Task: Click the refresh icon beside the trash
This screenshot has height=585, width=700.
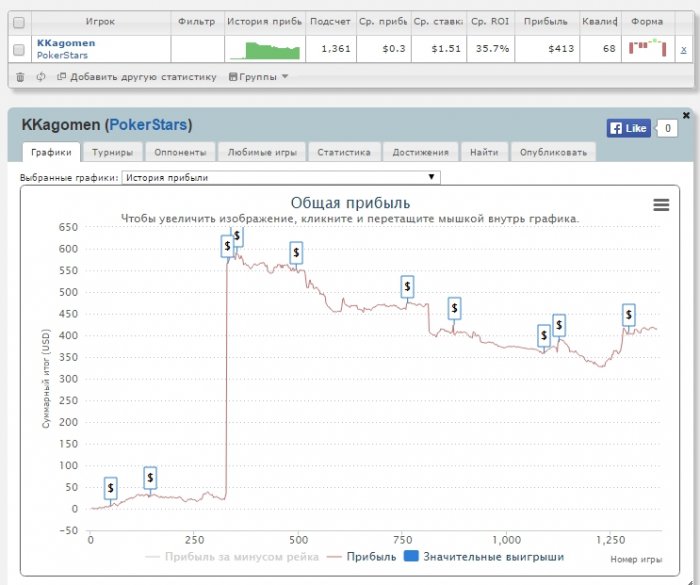Action: tap(41, 77)
